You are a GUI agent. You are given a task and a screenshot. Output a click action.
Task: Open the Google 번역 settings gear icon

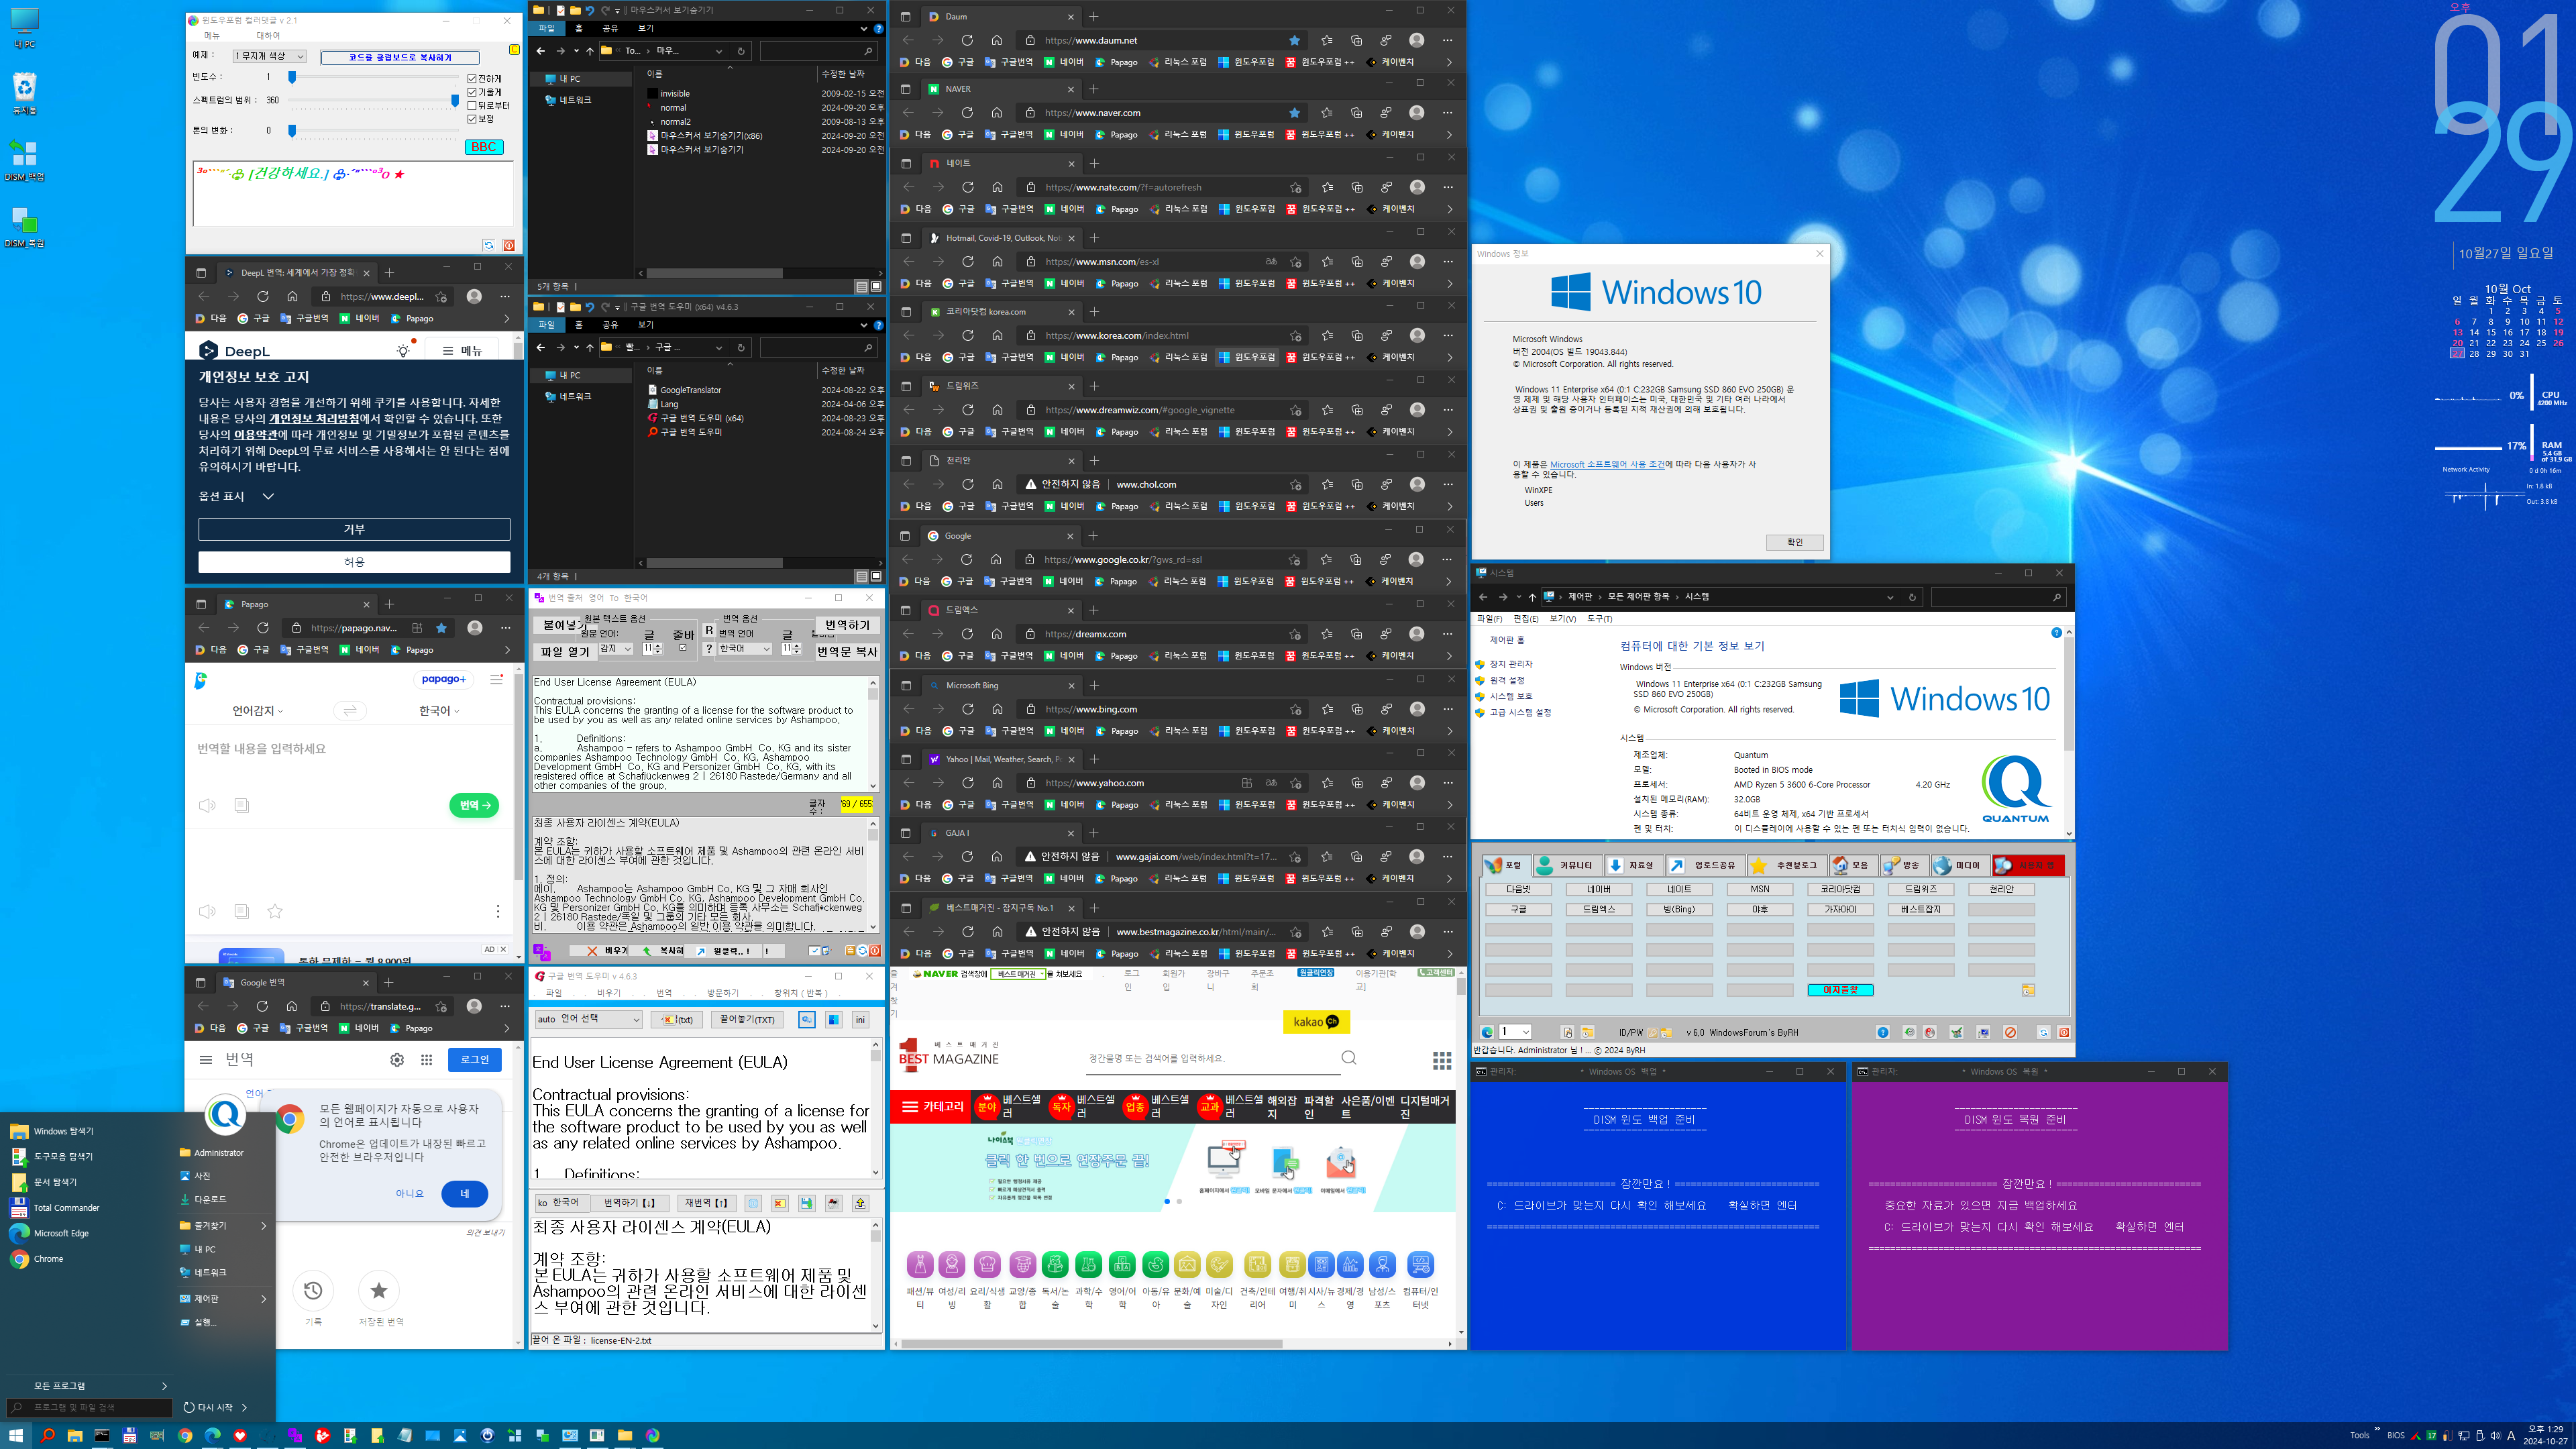(397, 1060)
